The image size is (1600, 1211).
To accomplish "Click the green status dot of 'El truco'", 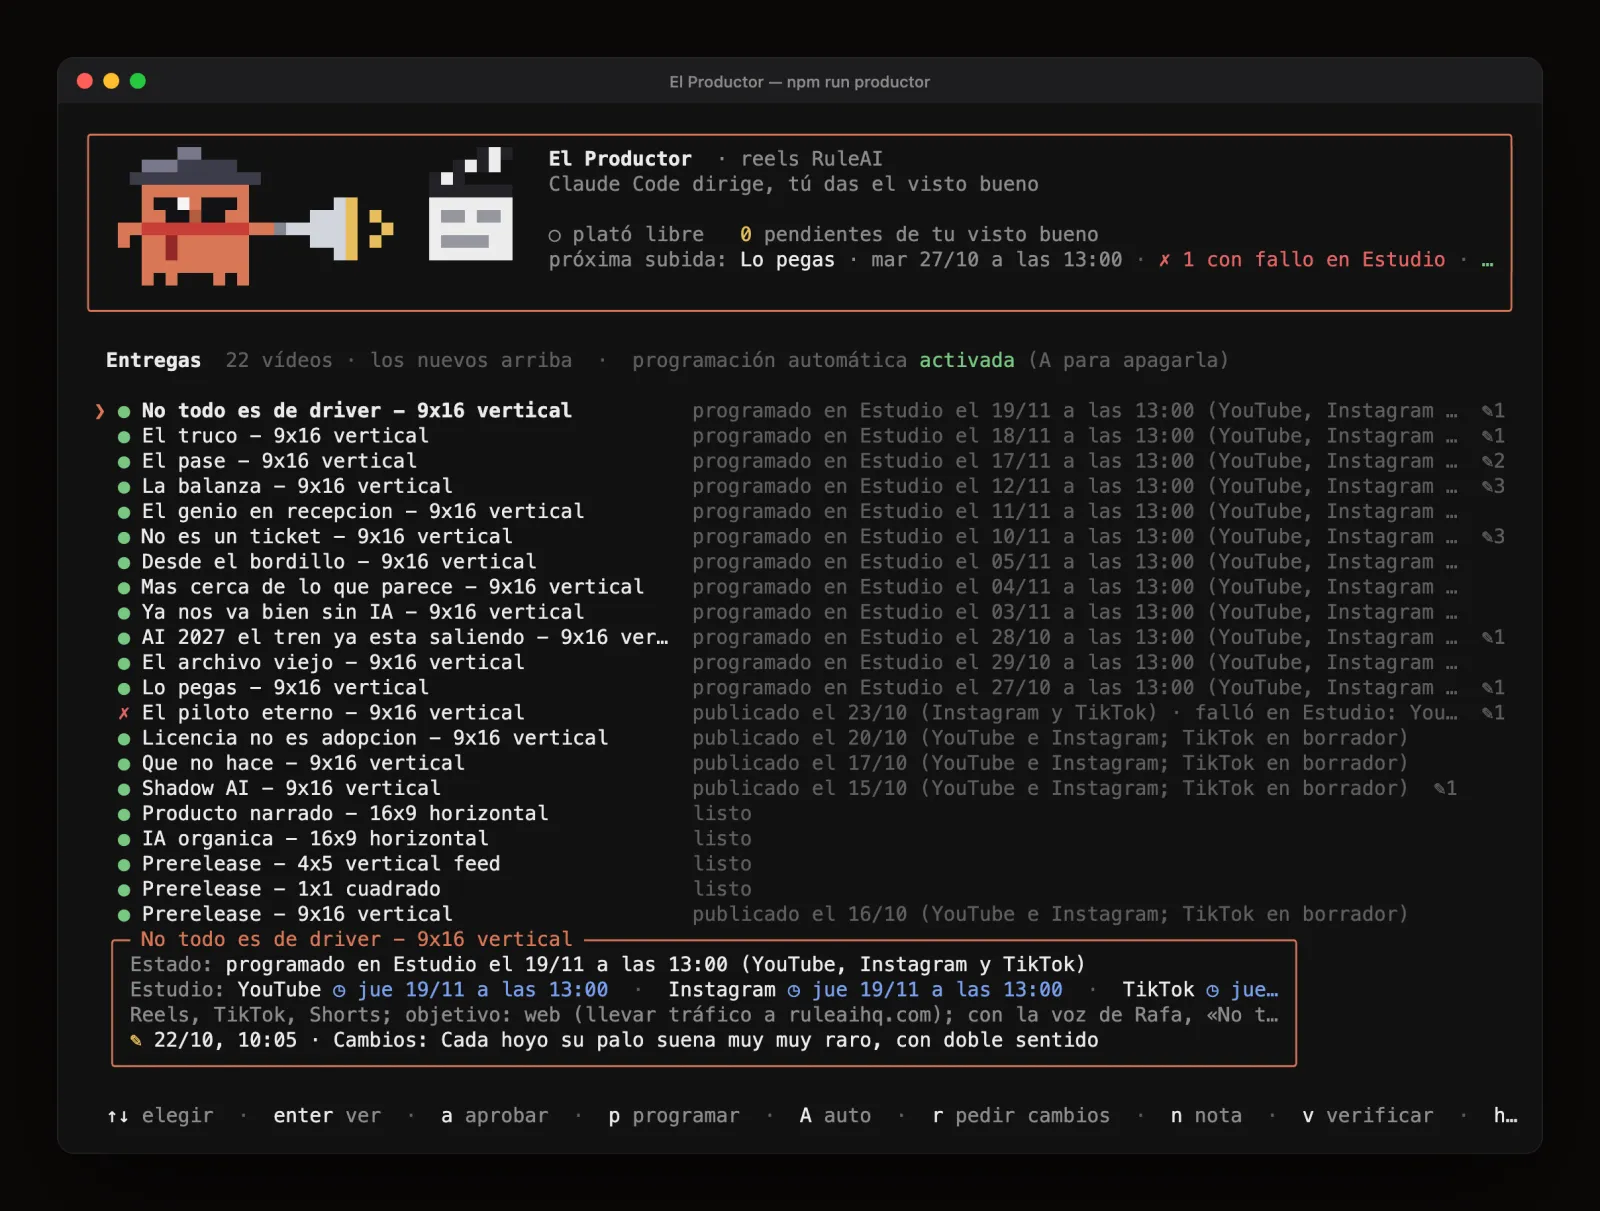I will 124,437.
